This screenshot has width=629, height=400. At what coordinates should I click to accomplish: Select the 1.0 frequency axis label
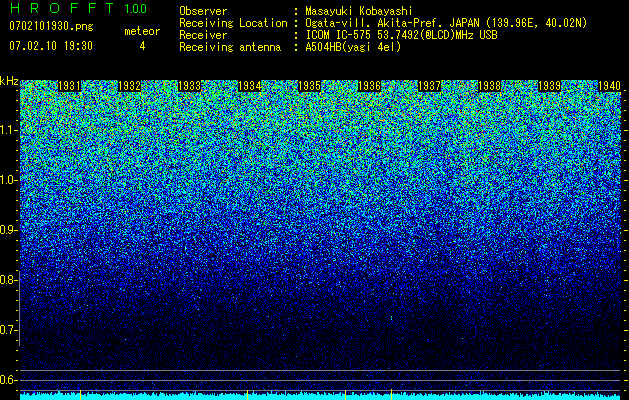(x=7, y=180)
